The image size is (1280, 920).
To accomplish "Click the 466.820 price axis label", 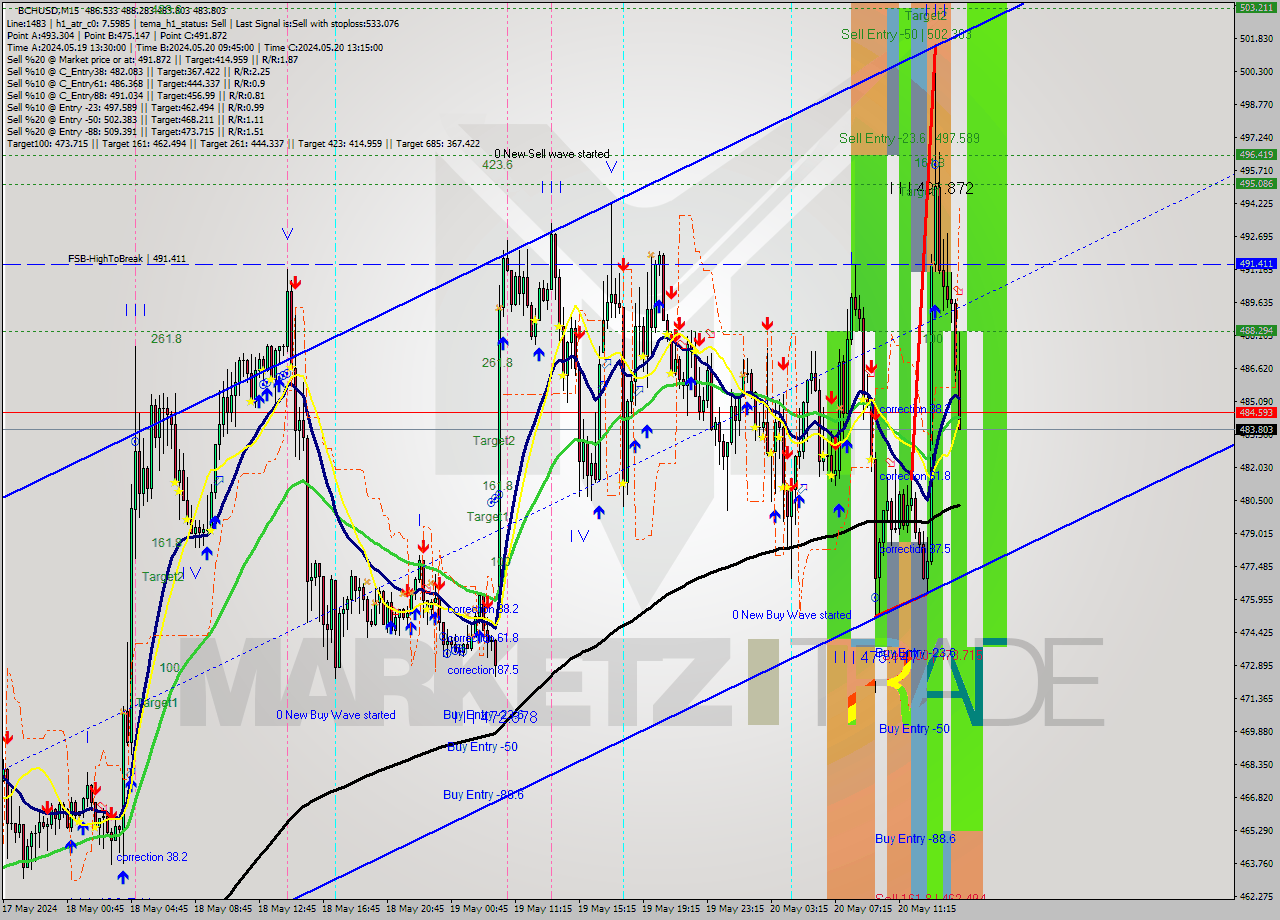I will point(1256,798).
